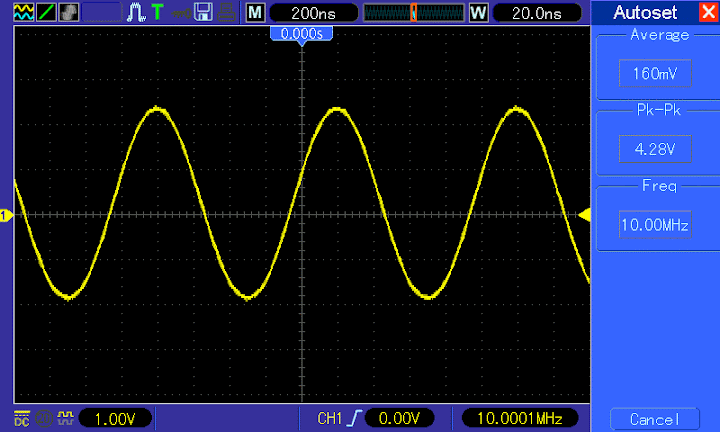Click the waveform memory position bar
720x432 pixels.
(413, 13)
